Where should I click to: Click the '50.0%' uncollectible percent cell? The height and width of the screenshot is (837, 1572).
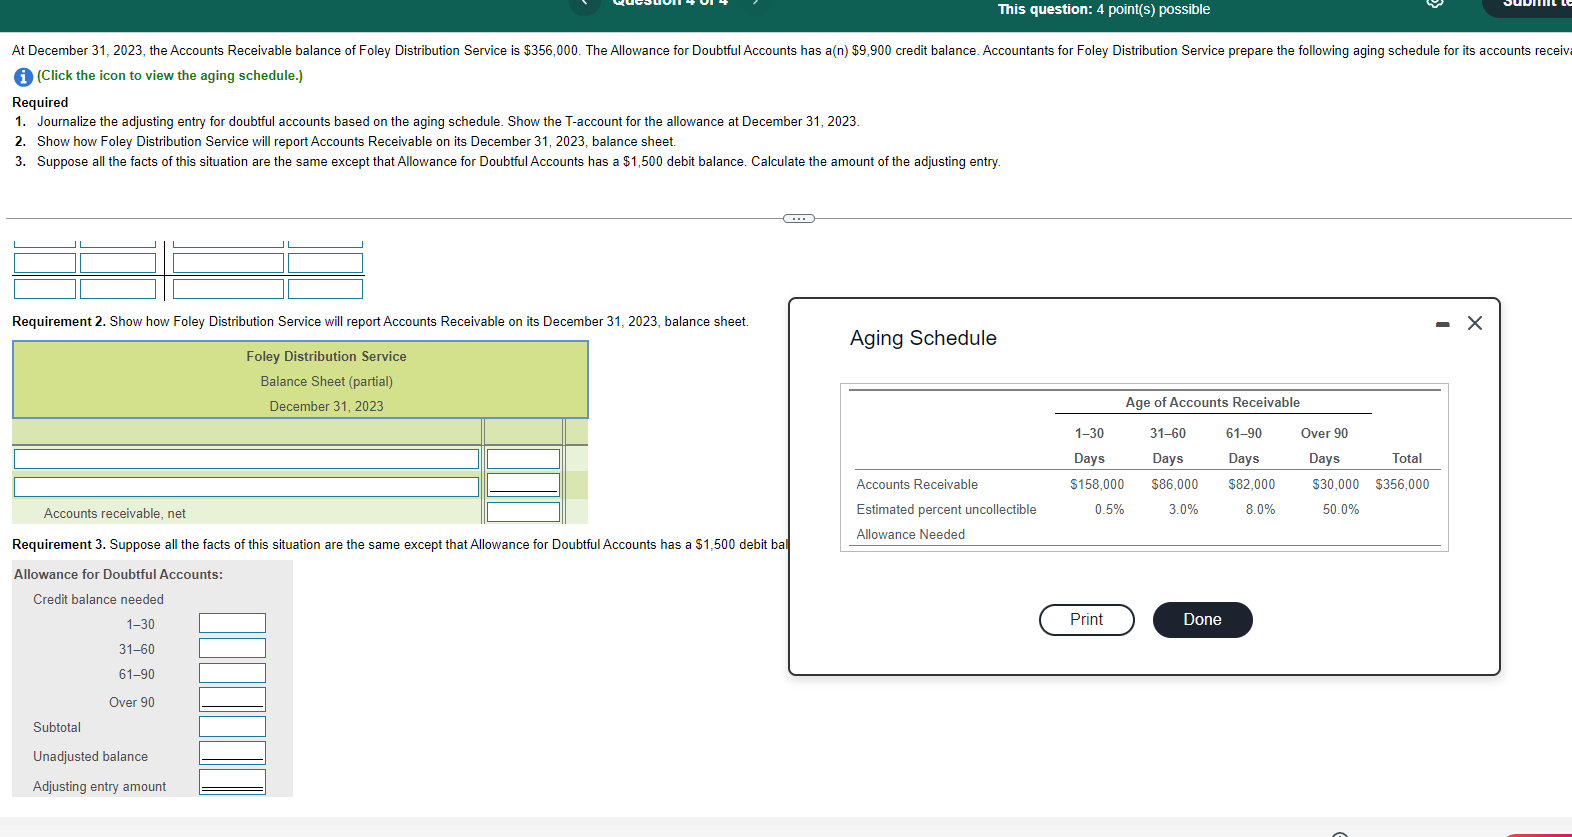1340,509
